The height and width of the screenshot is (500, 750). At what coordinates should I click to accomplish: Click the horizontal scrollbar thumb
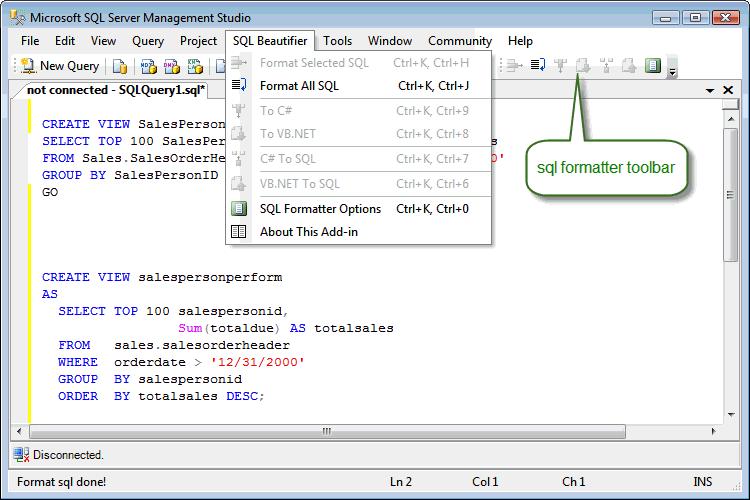pyautogui.click(x=327, y=431)
